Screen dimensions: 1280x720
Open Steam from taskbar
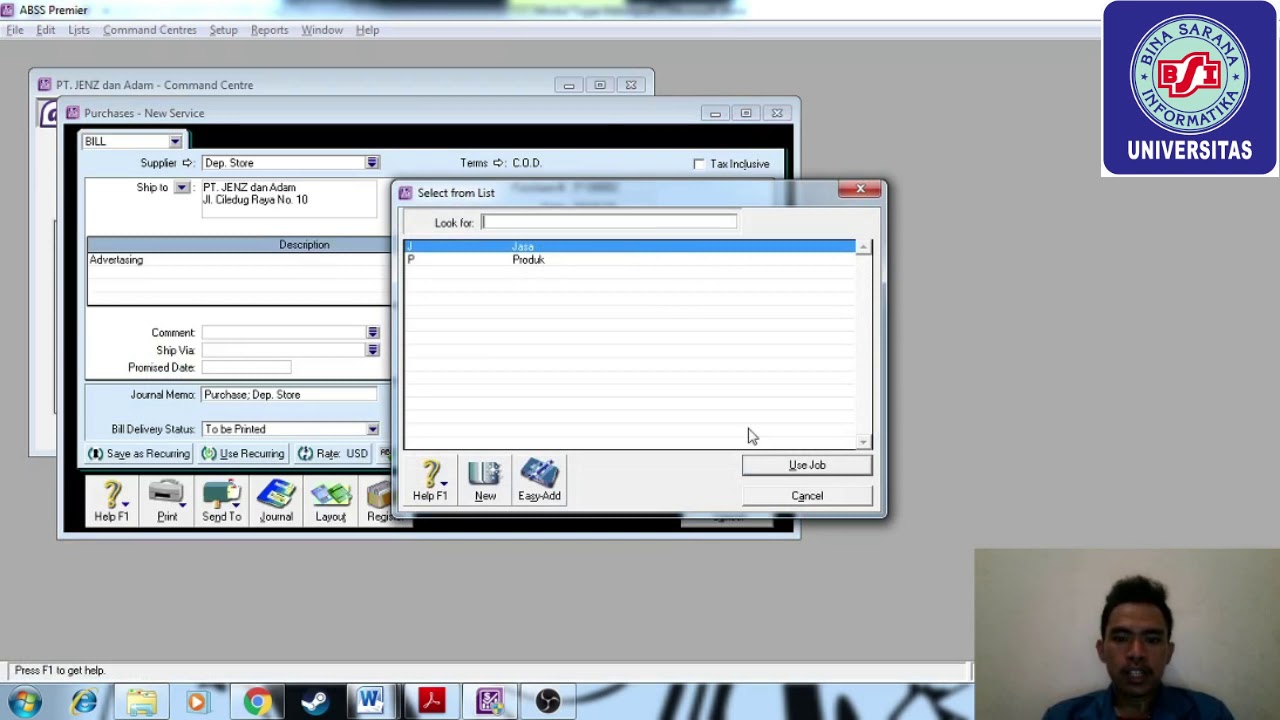(x=314, y=702)
